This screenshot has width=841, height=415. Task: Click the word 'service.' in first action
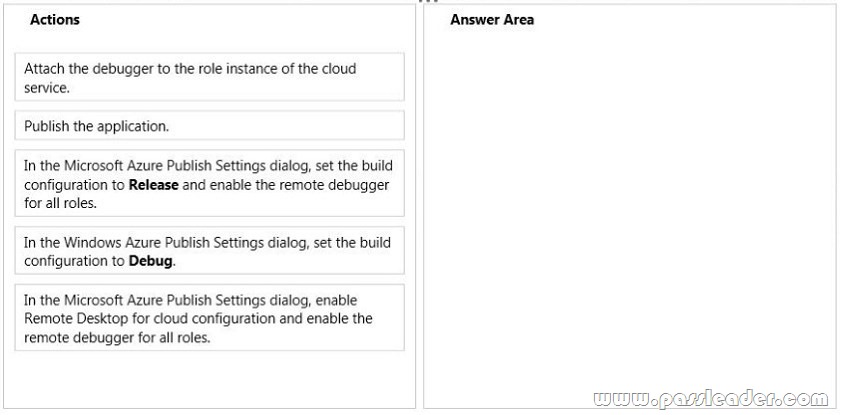tap(47, 88)
